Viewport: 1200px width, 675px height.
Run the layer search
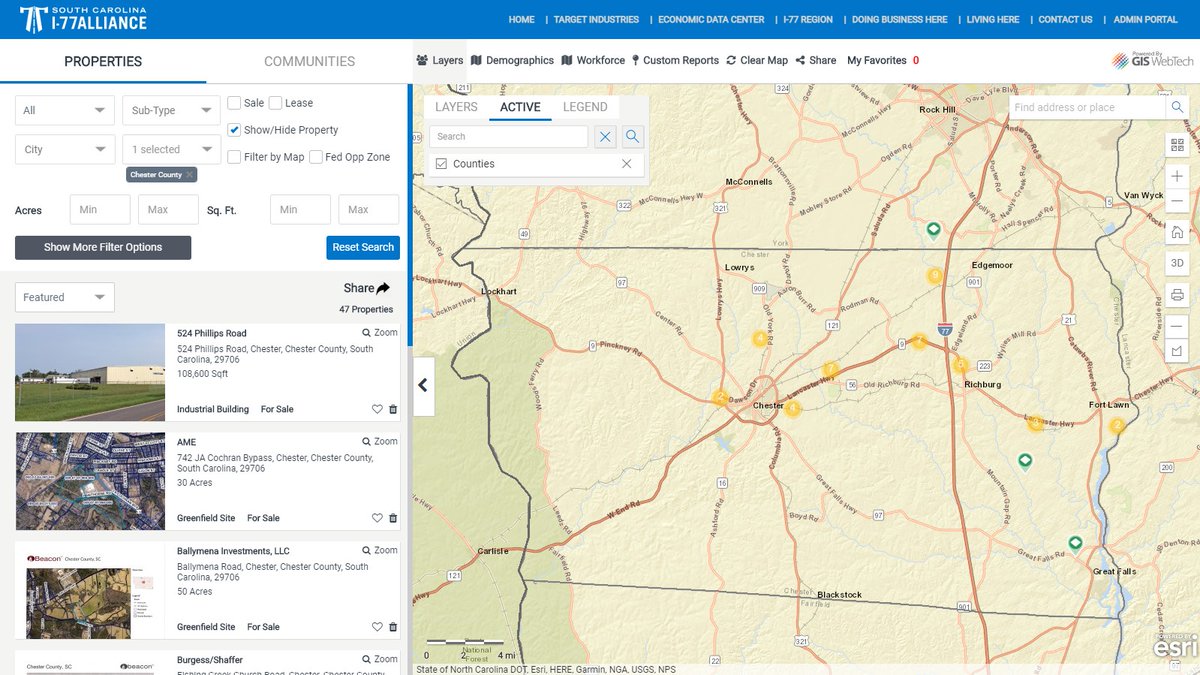(x=632, y=137)
